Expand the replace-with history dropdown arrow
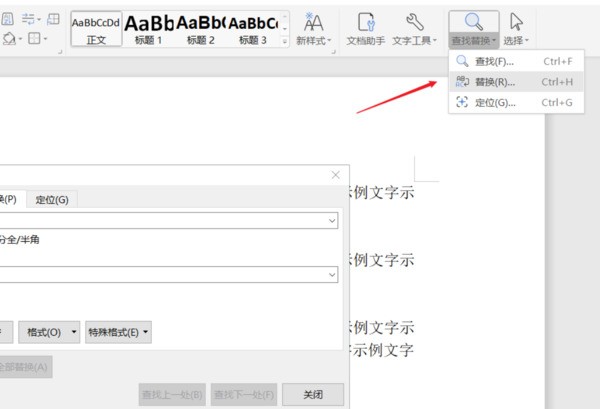This screenshot has height=409, width=600. (332, 275)
